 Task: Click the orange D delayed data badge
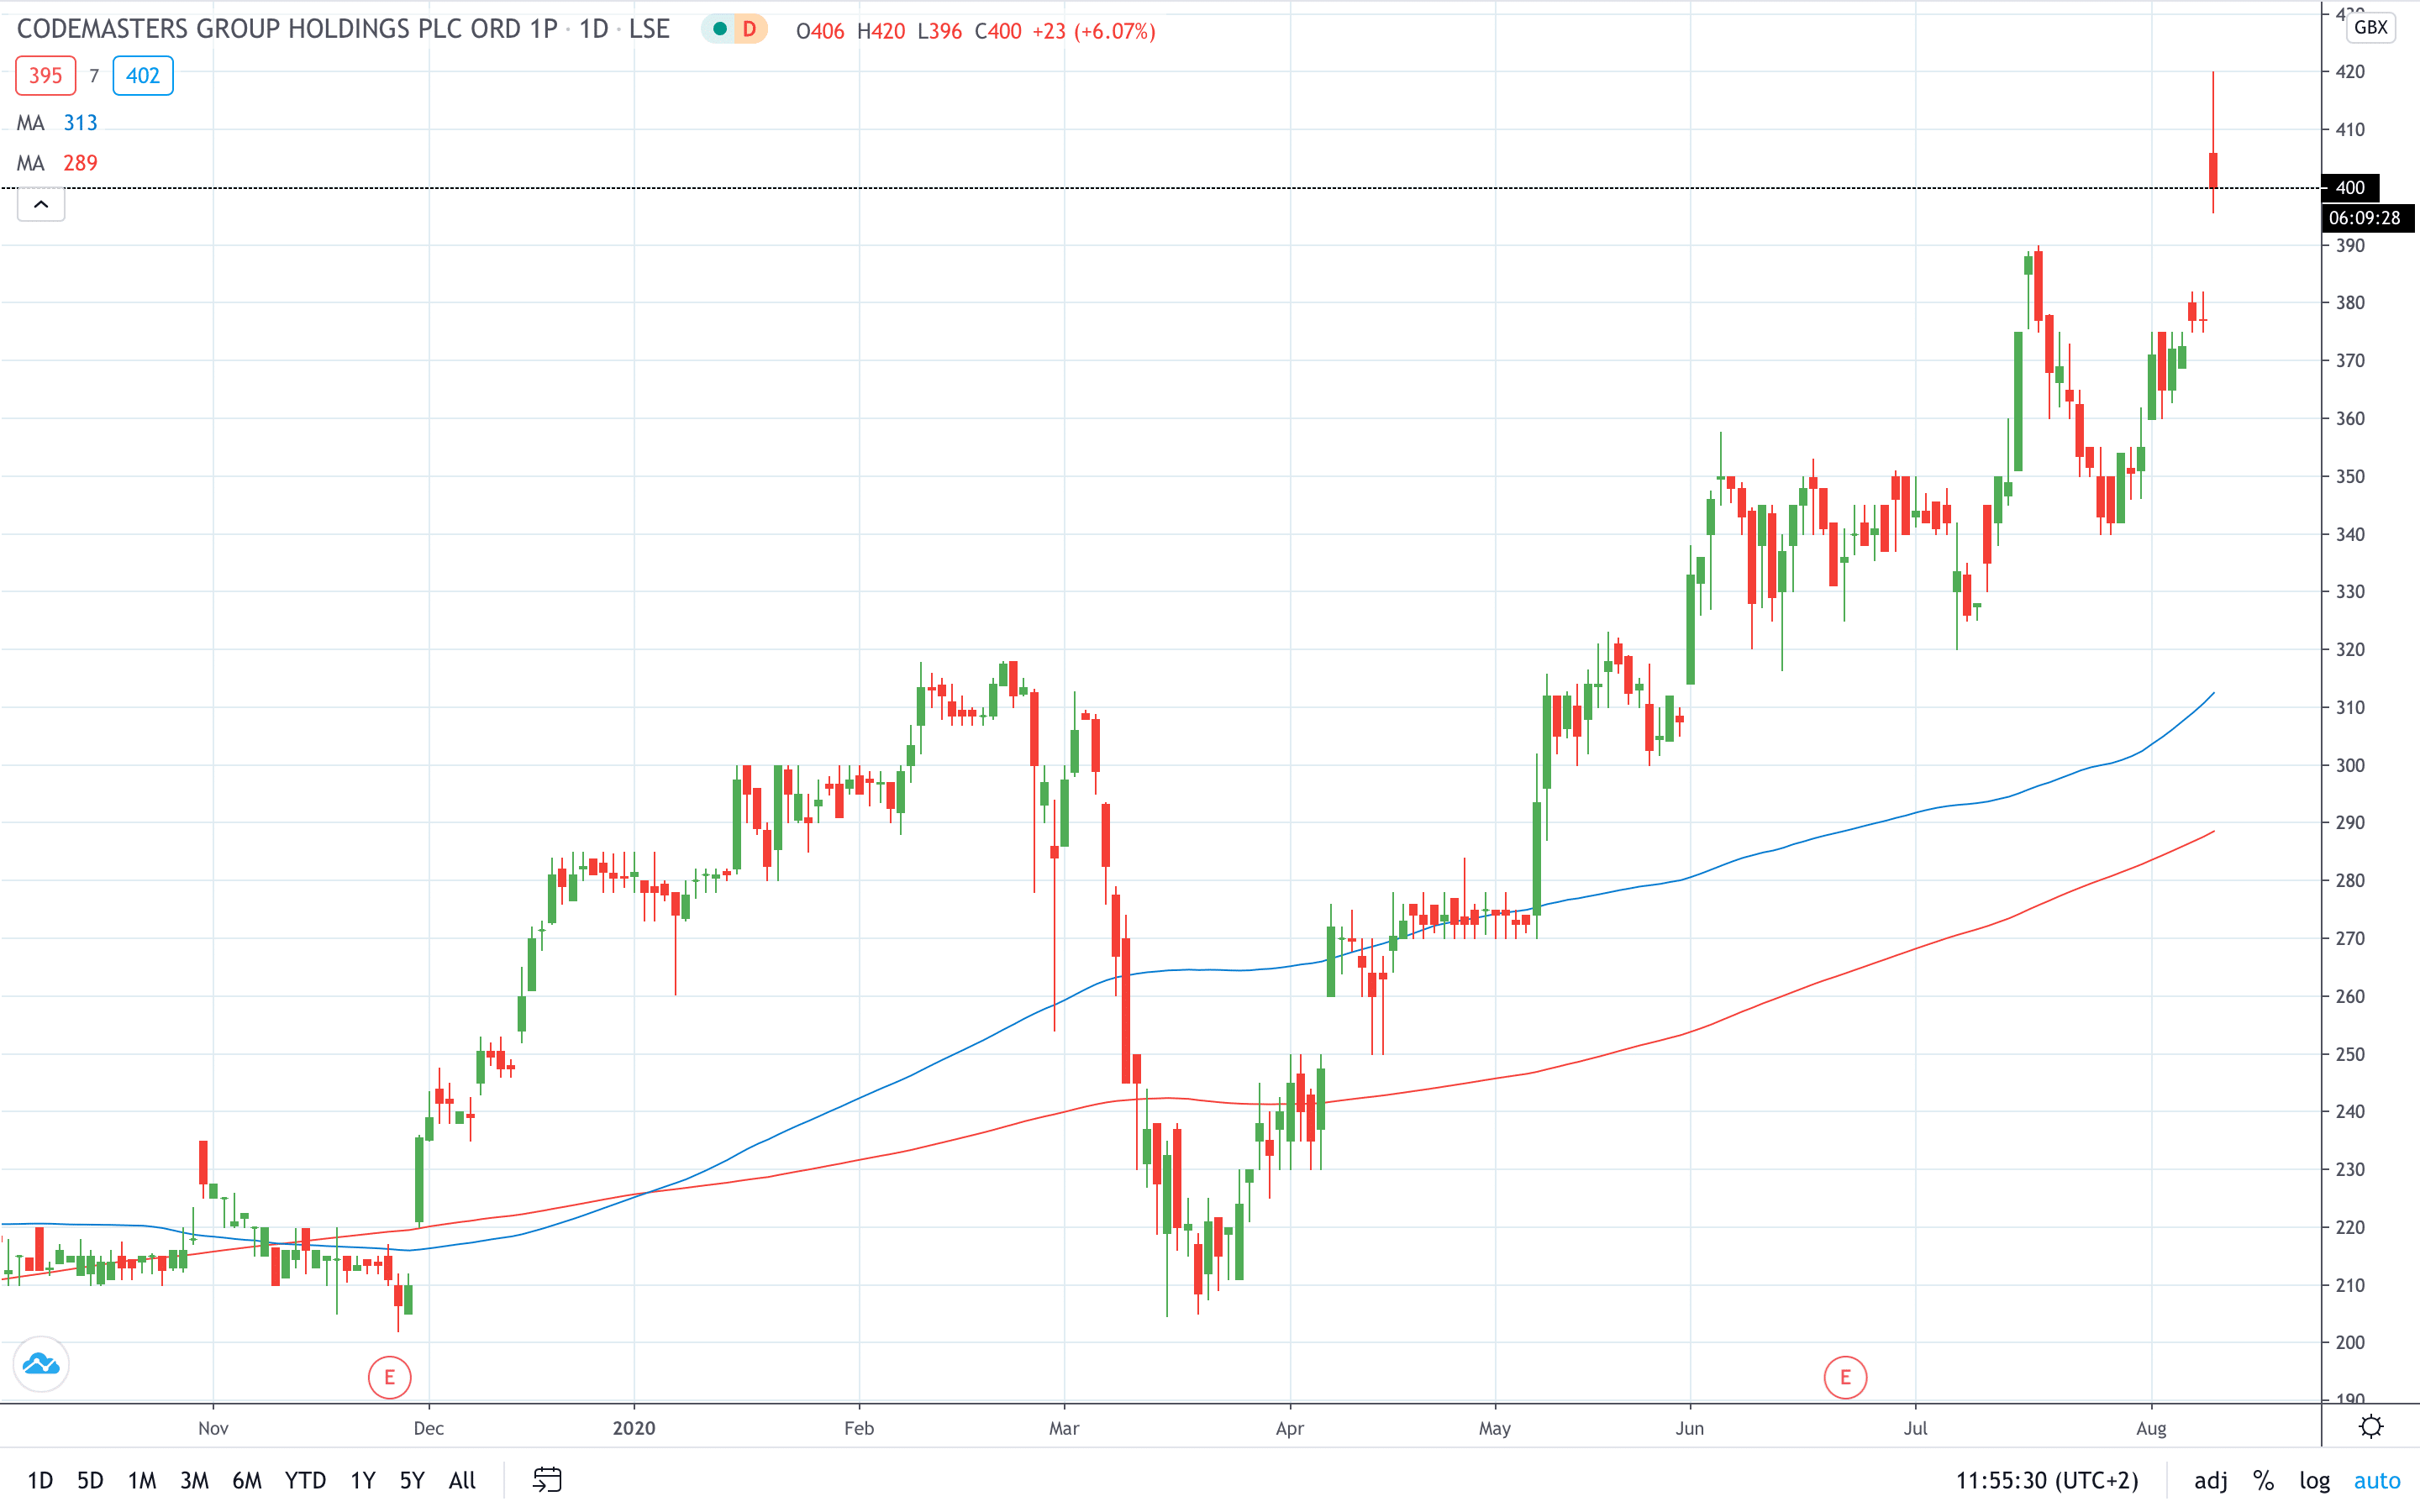tap(749, 29)
